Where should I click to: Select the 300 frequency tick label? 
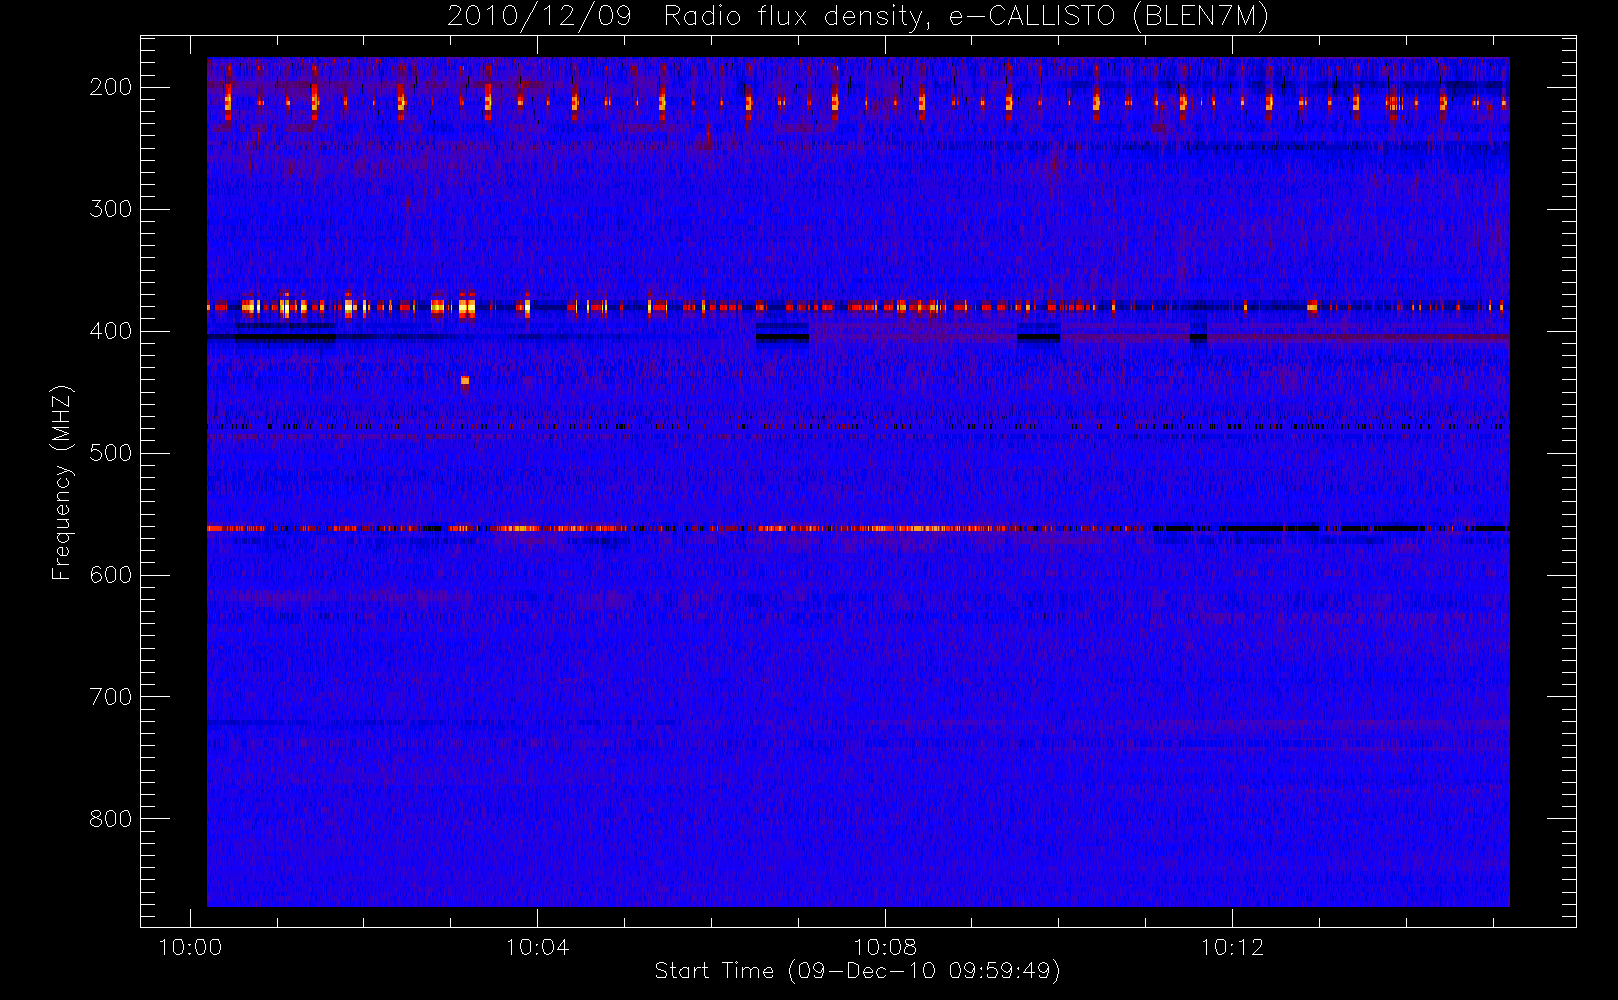(x=111, y=209)
